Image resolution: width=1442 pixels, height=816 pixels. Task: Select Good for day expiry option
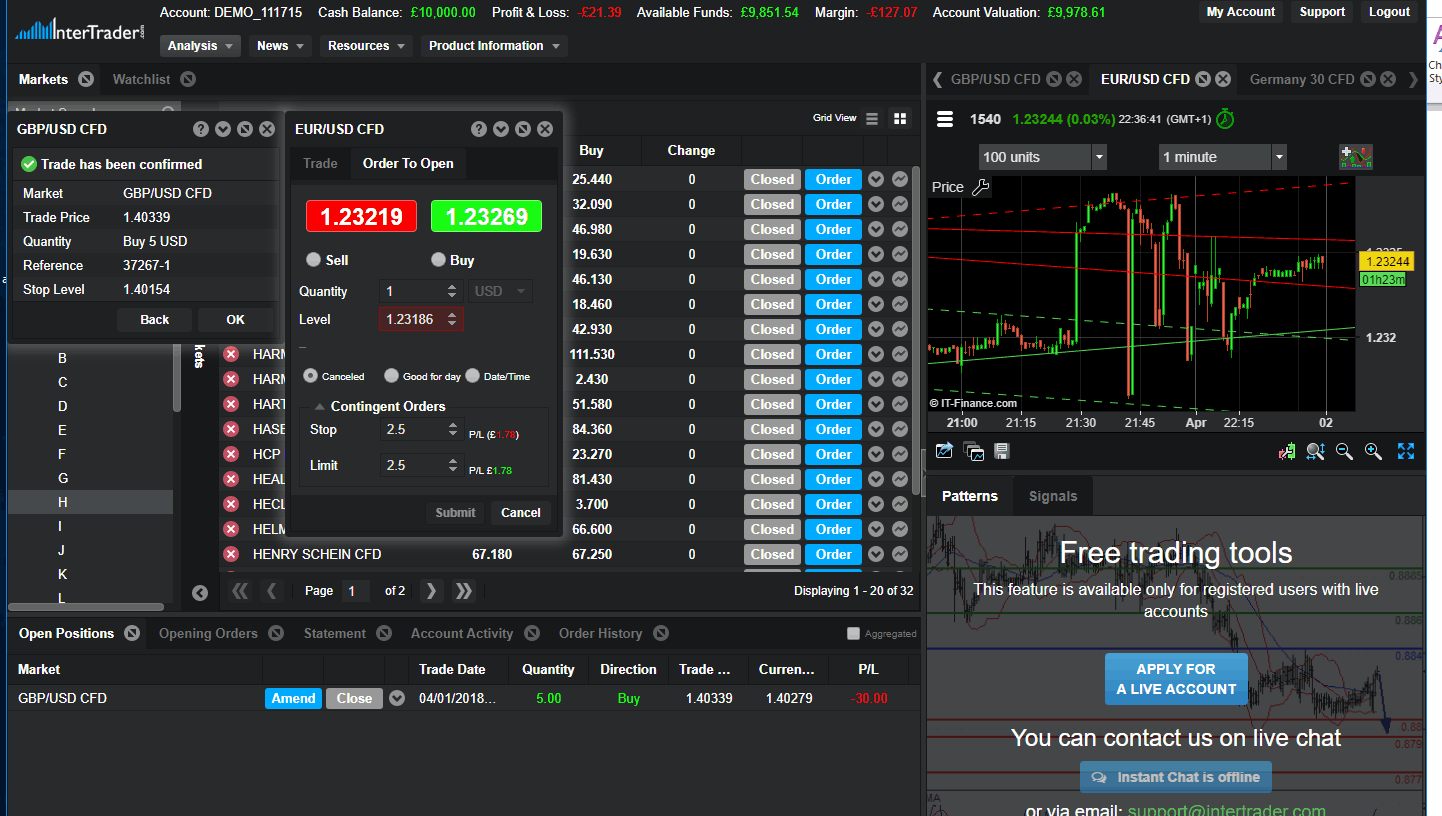click(x=391, y=376)
